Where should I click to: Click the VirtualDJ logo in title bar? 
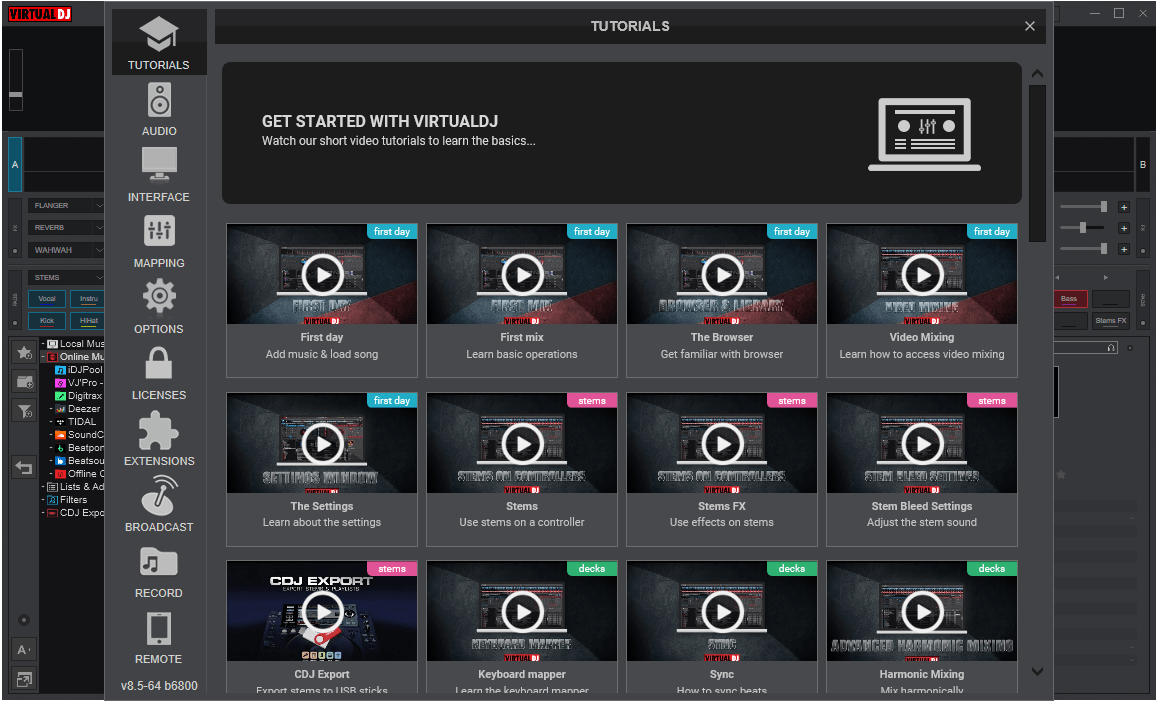pos(40,13)
